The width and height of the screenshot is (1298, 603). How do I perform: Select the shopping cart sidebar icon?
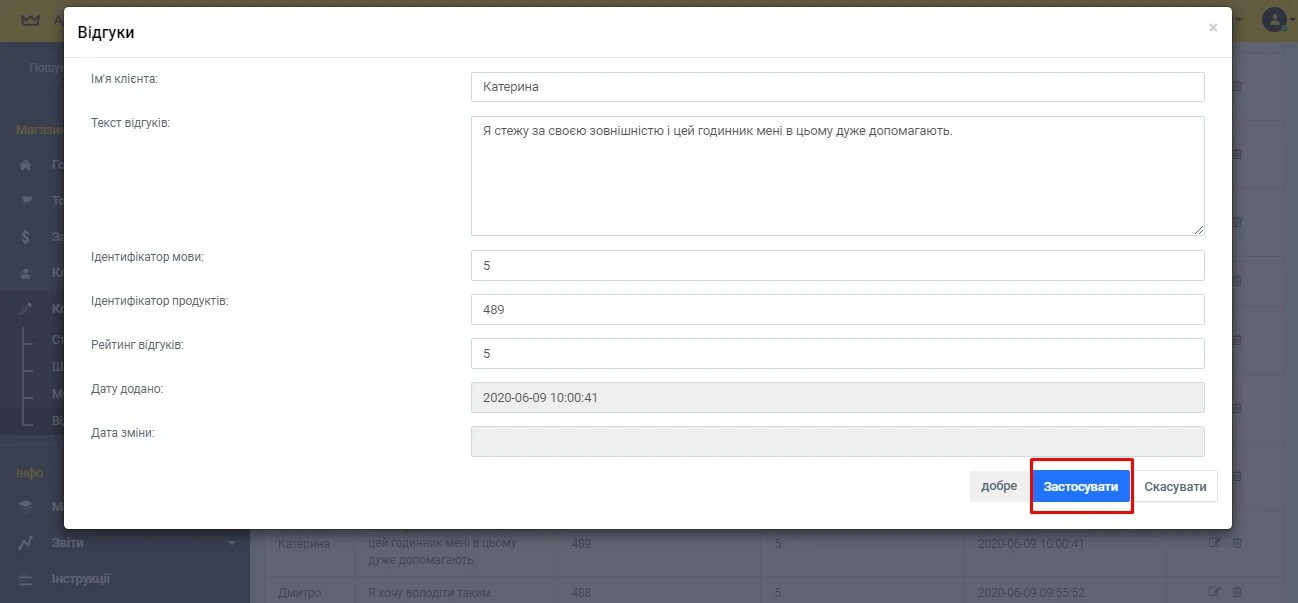tap(27, 200)
